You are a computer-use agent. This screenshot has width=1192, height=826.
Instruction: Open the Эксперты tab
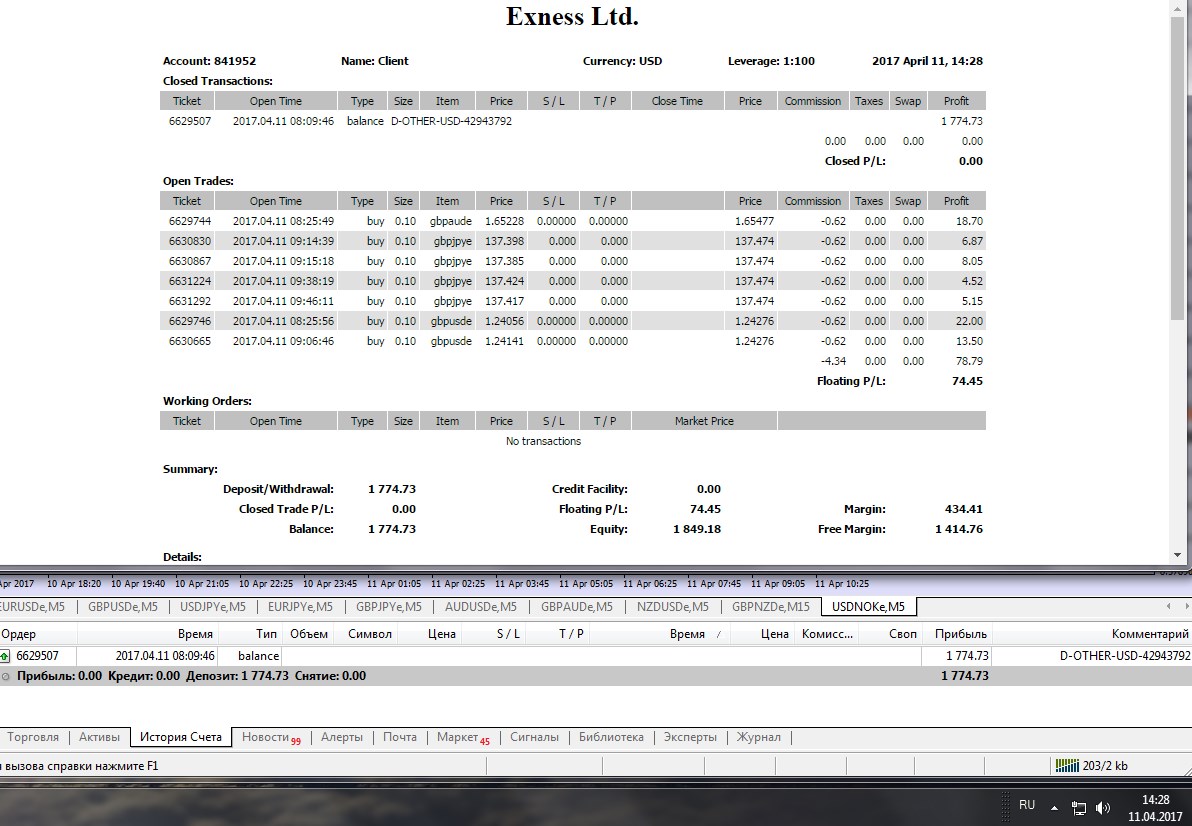click(x=690, y=737)
